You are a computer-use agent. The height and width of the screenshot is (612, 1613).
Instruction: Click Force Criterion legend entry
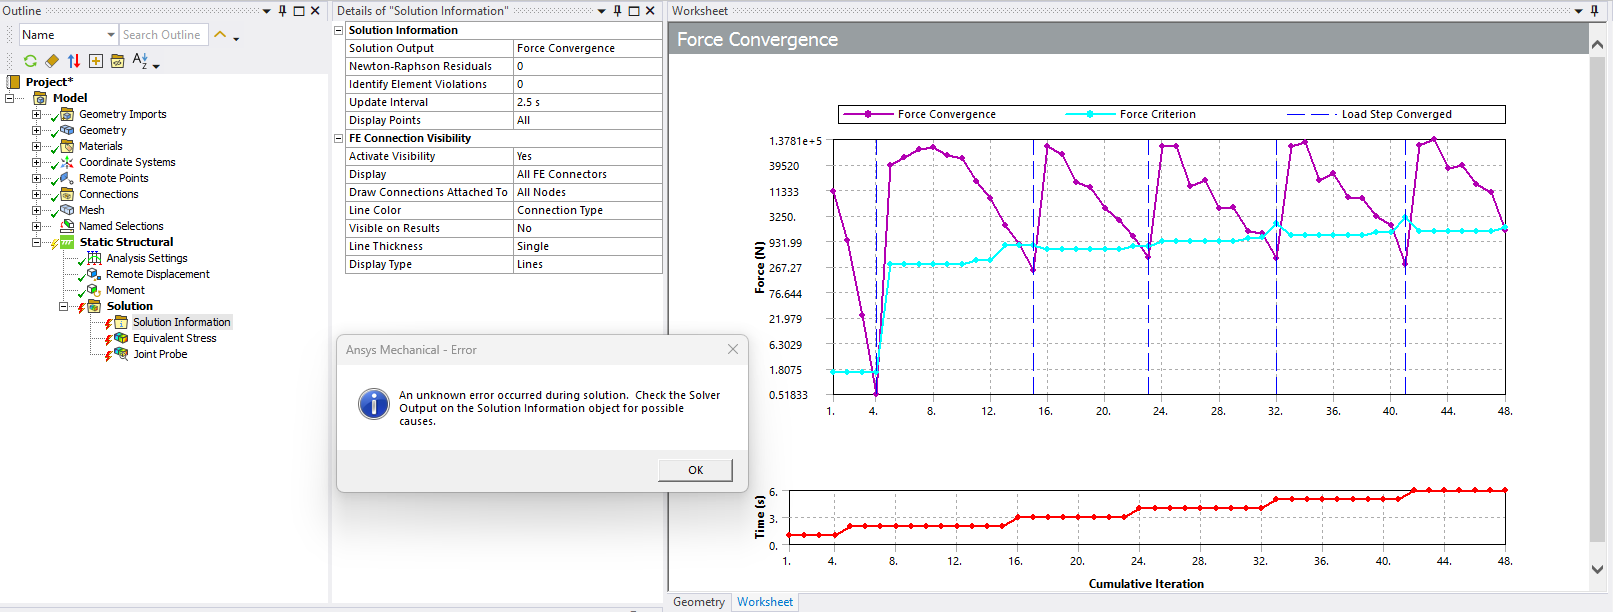[x=1131, y=114]
